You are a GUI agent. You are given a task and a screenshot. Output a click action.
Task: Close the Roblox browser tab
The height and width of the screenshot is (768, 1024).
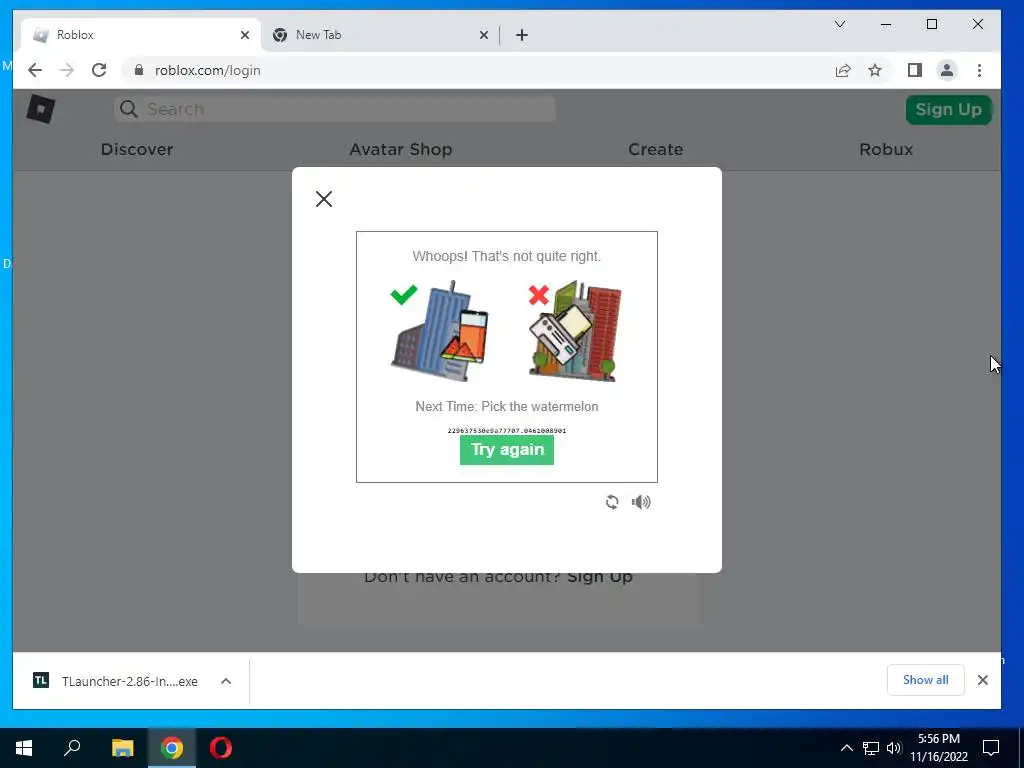pos(245,35)
